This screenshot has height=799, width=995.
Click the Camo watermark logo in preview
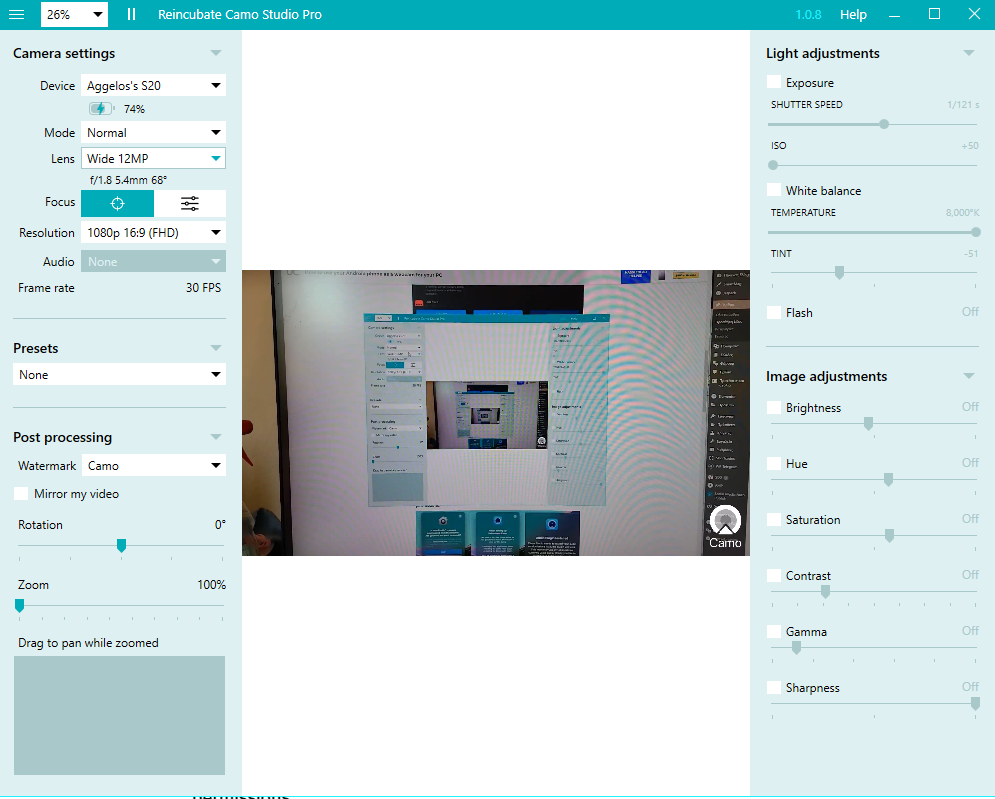point(725,527)
